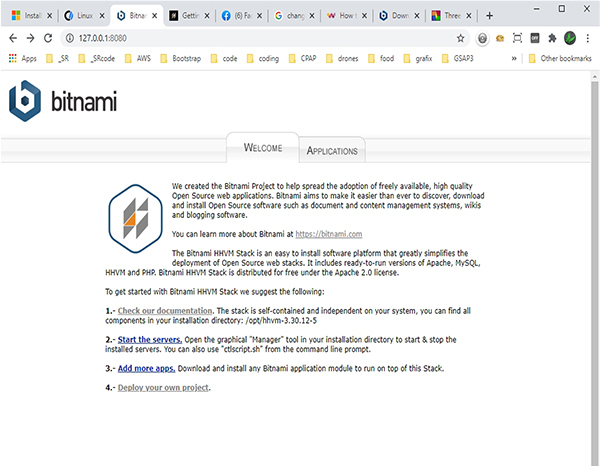
Task: Open the coding bookmarks folder
Action: coord(263,59)
